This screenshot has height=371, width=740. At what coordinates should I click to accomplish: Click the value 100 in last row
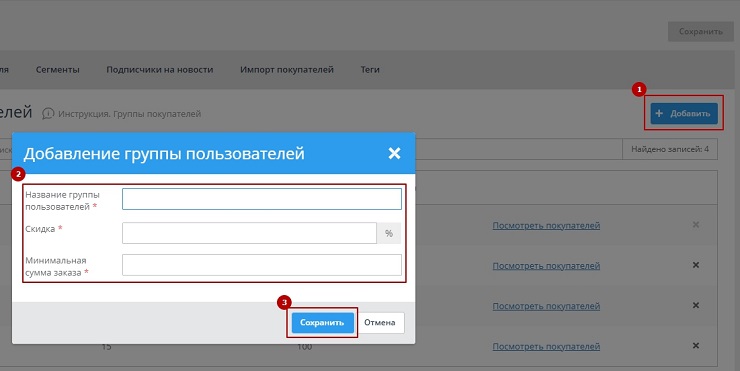pos(304,347)
